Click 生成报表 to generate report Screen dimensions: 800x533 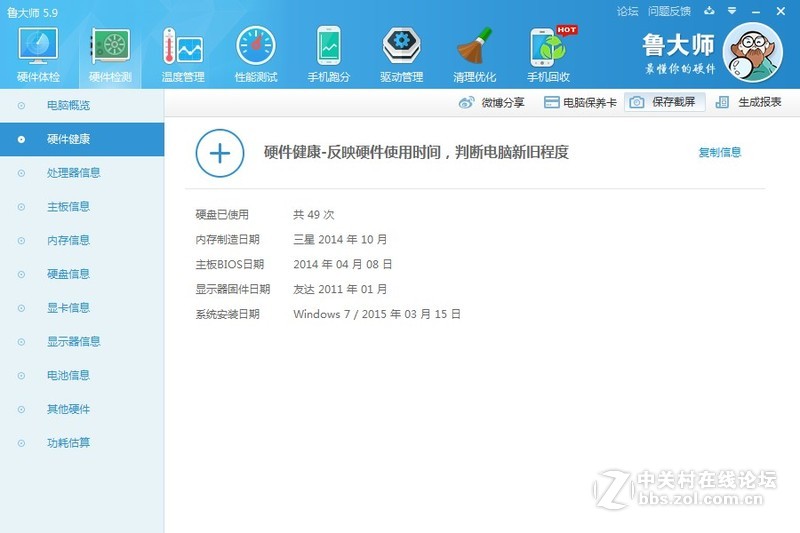click(x=748, y=102)
